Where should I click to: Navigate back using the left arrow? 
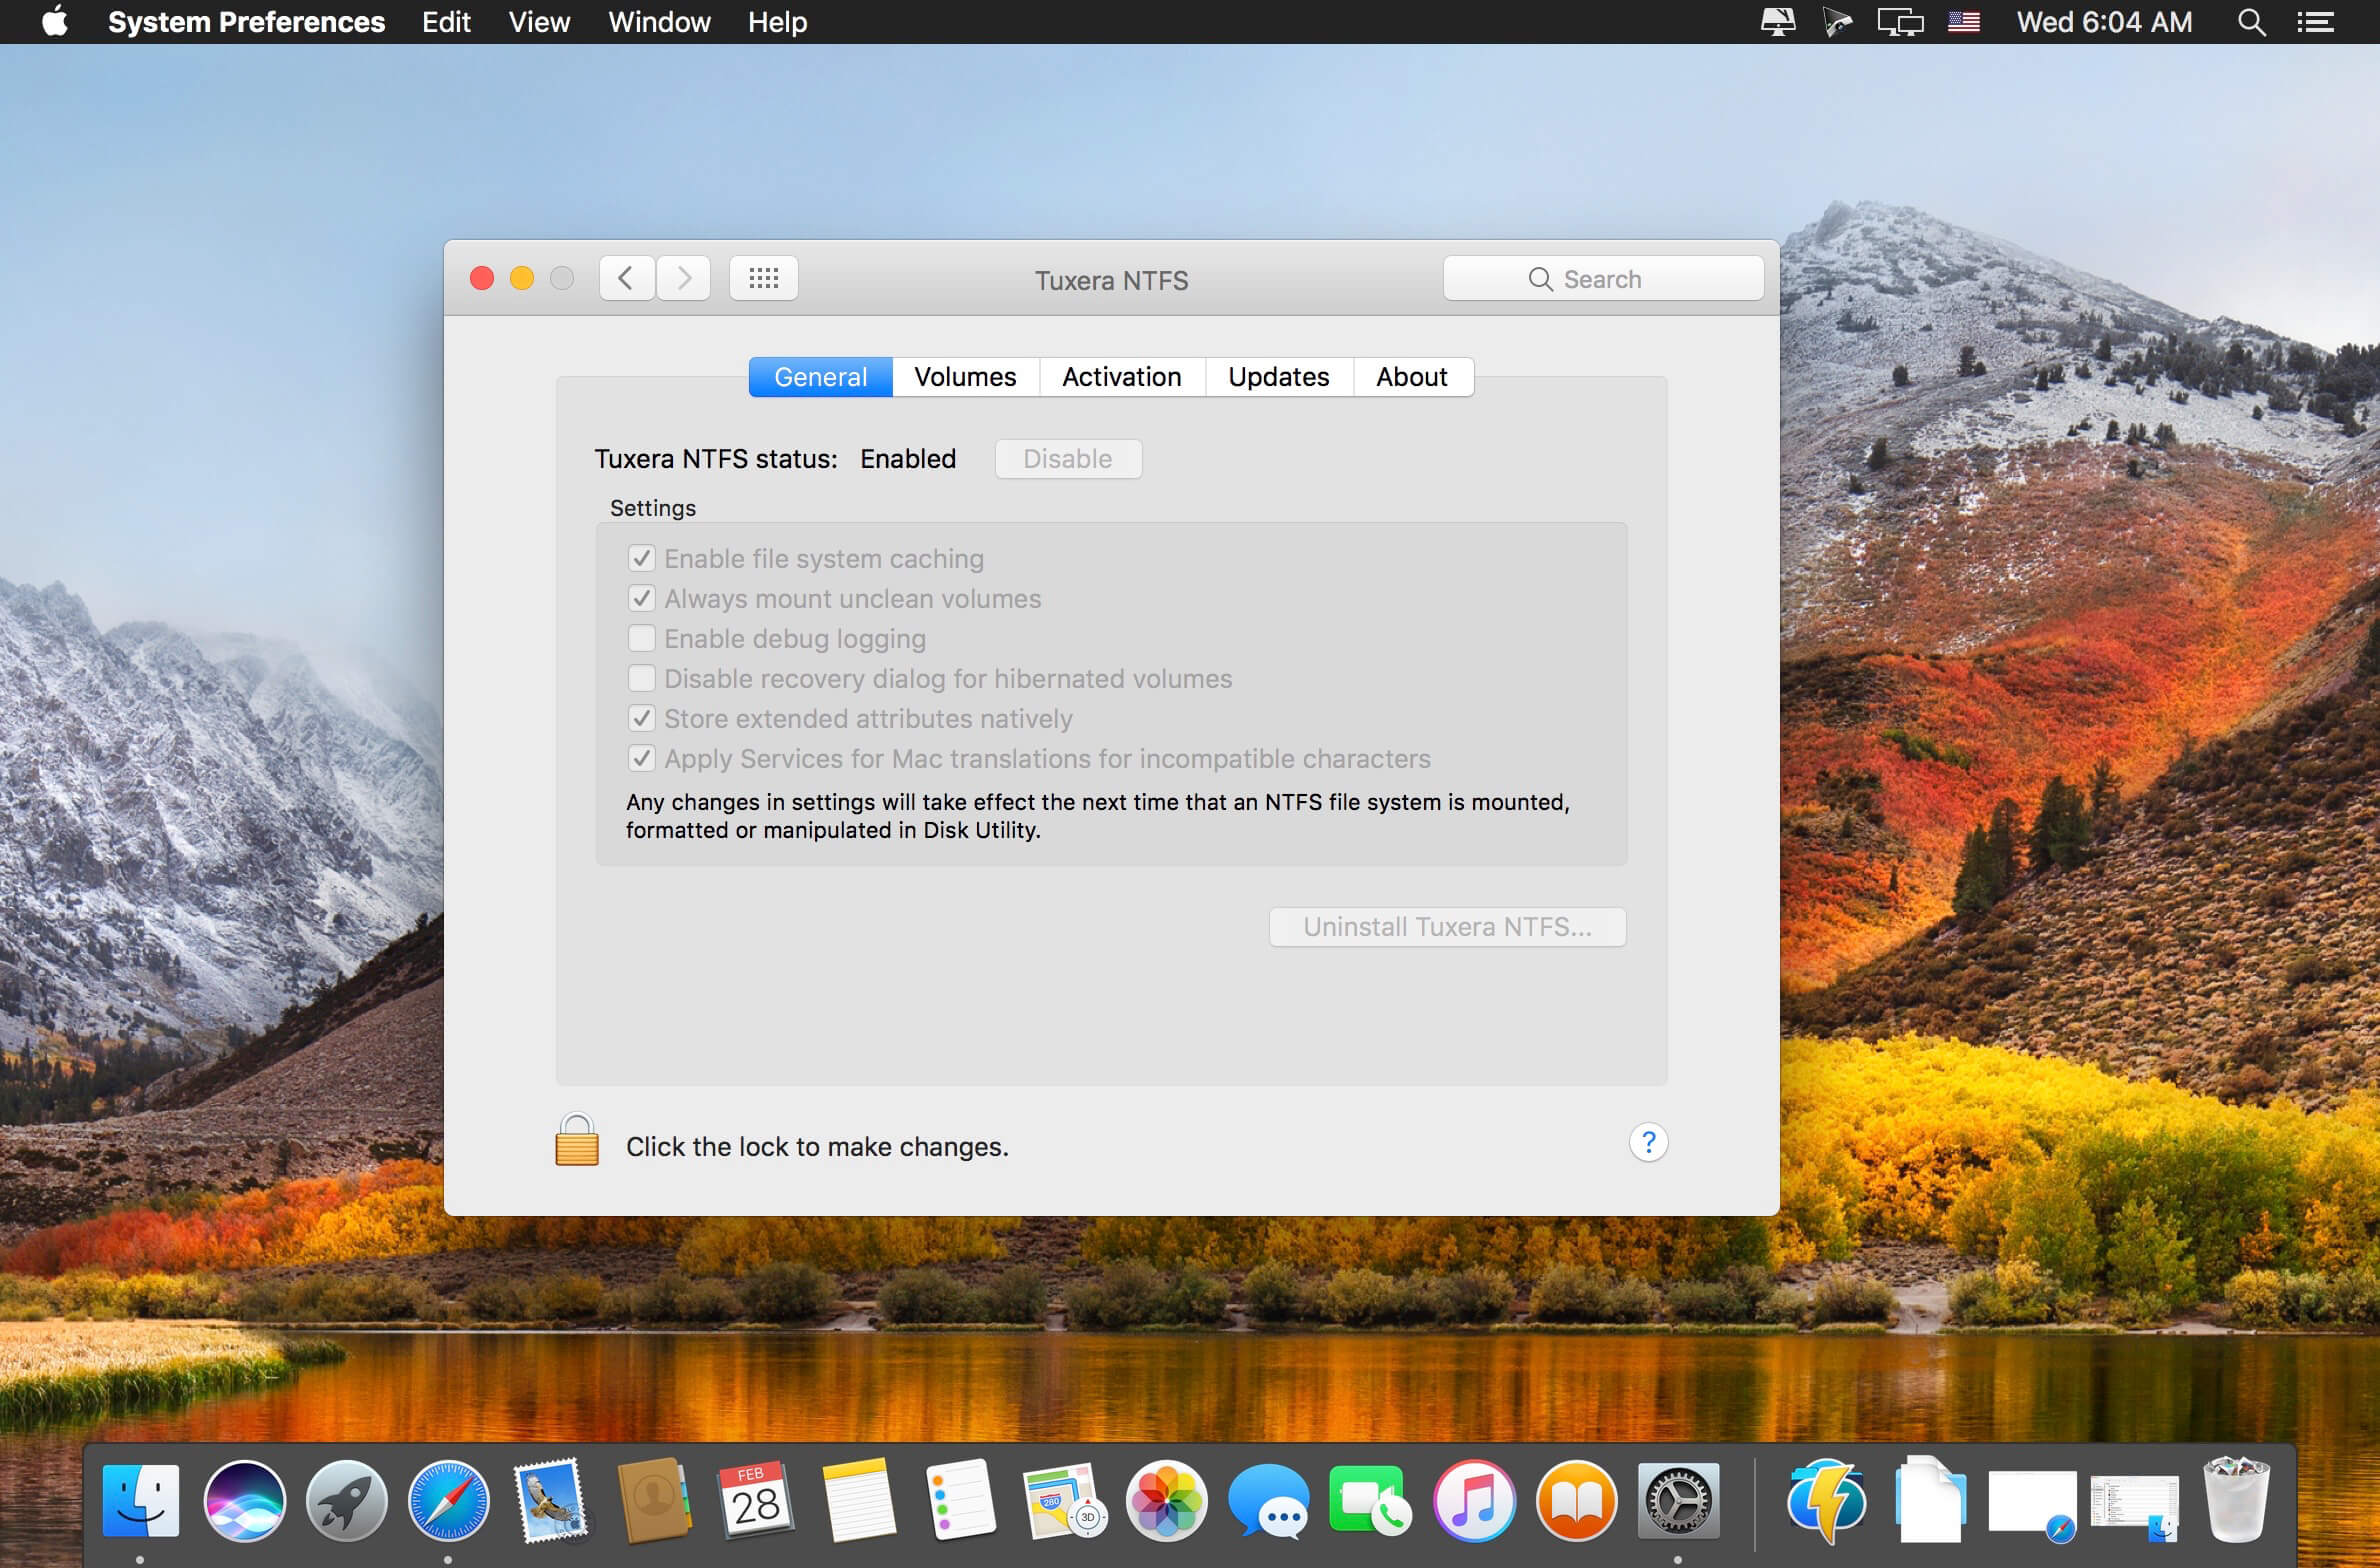[625, 278]
